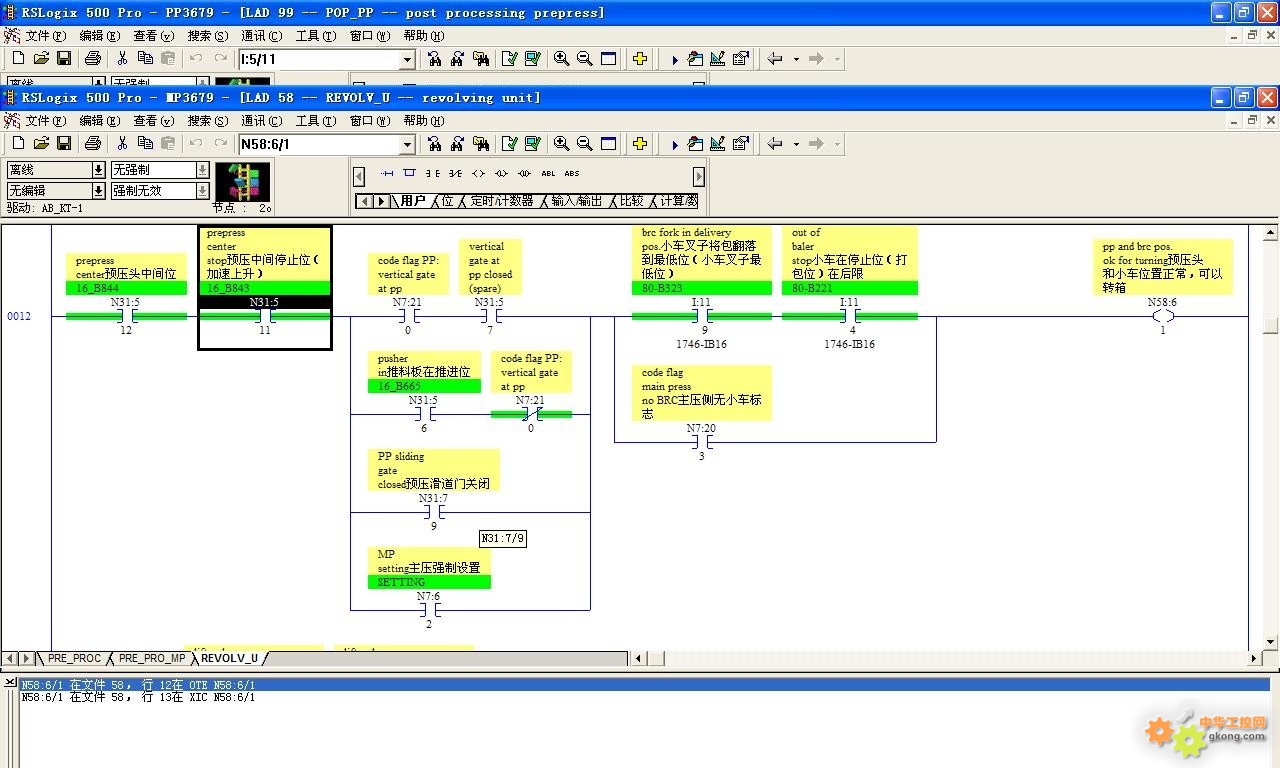
Task: Select the XIC examine-if-closed instruction icon
Action: [433, 173]
